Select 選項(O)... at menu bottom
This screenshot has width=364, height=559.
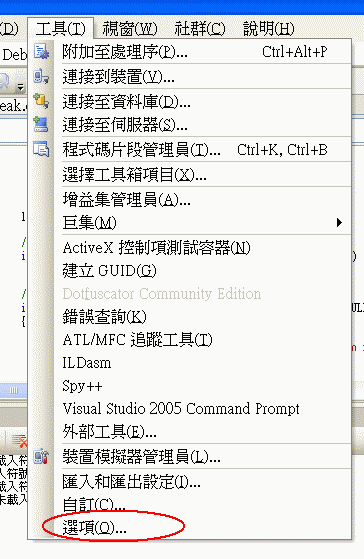point(94,527)
